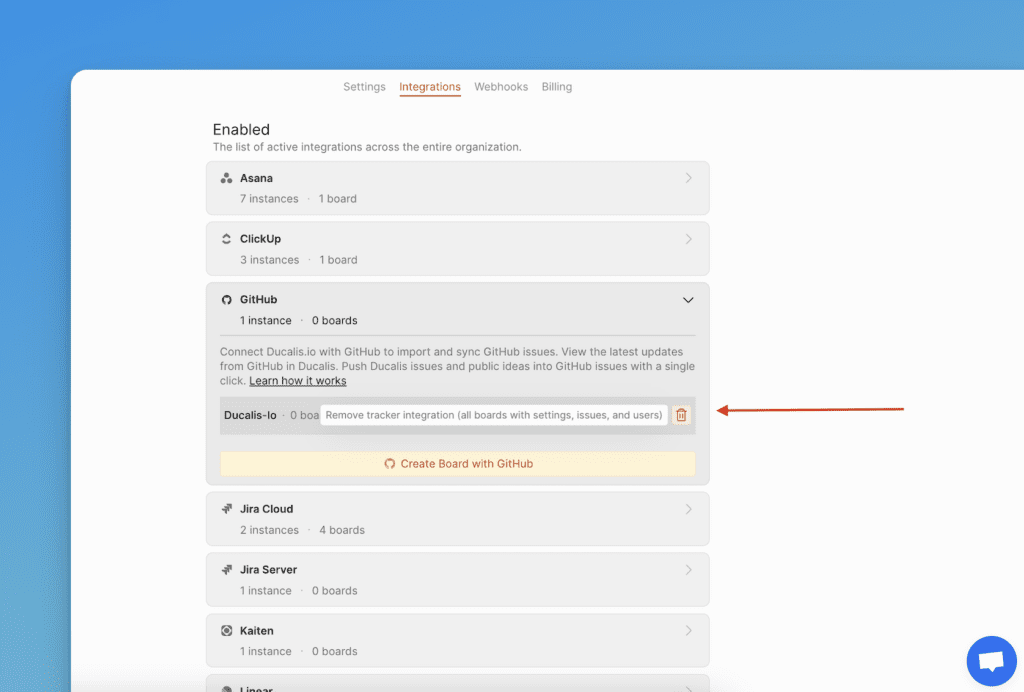
Task: Switch to the Settings tab
Action: tap(364, 87)
